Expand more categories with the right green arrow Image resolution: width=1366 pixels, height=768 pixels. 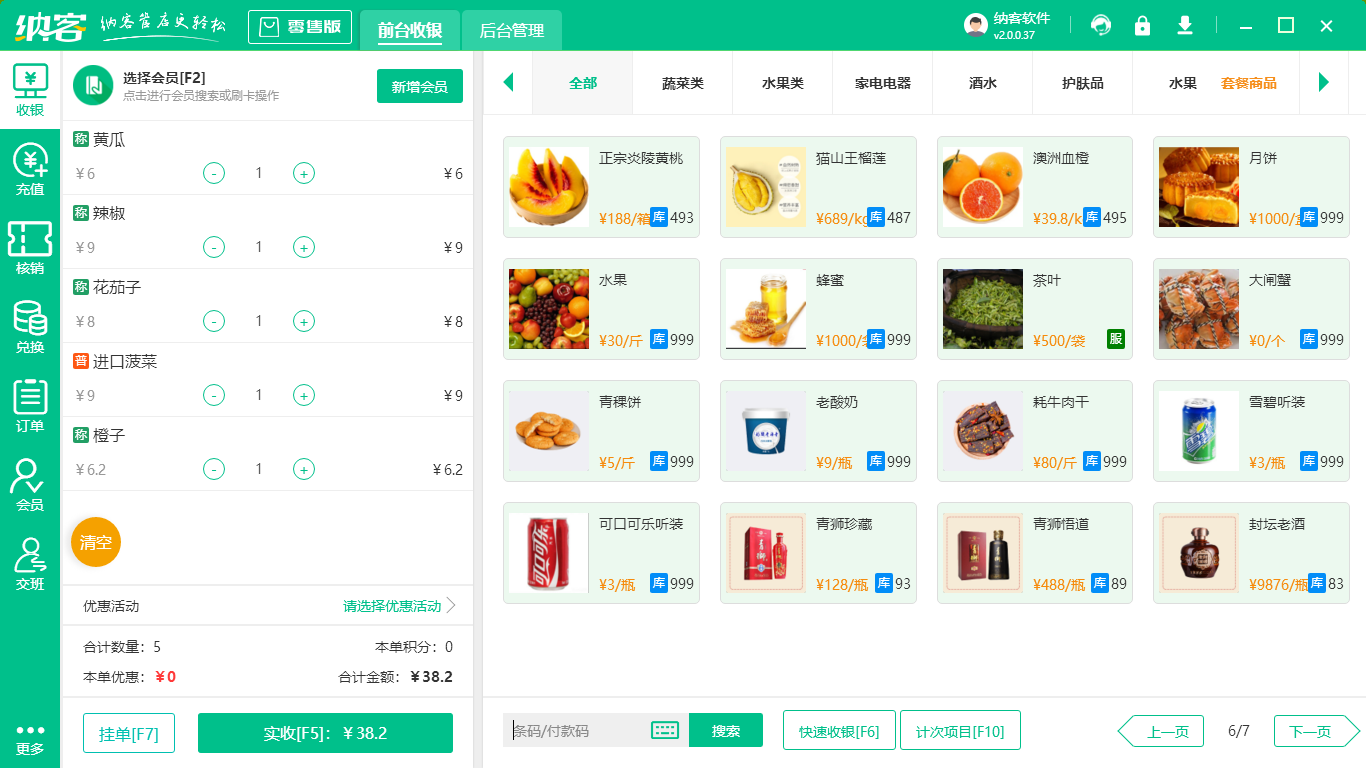(x=1325, y=84)
